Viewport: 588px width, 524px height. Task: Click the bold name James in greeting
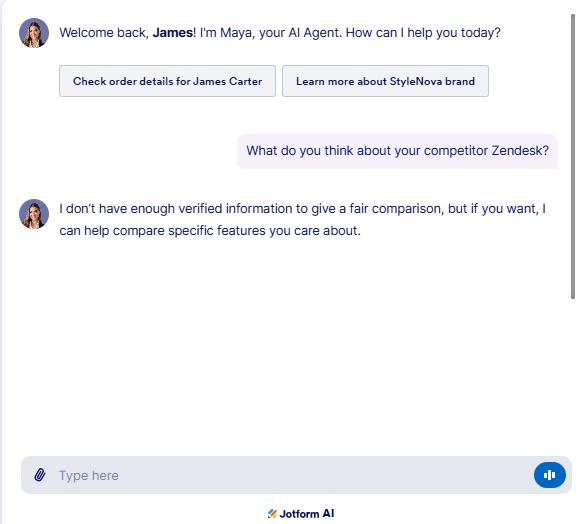[172, 33]
